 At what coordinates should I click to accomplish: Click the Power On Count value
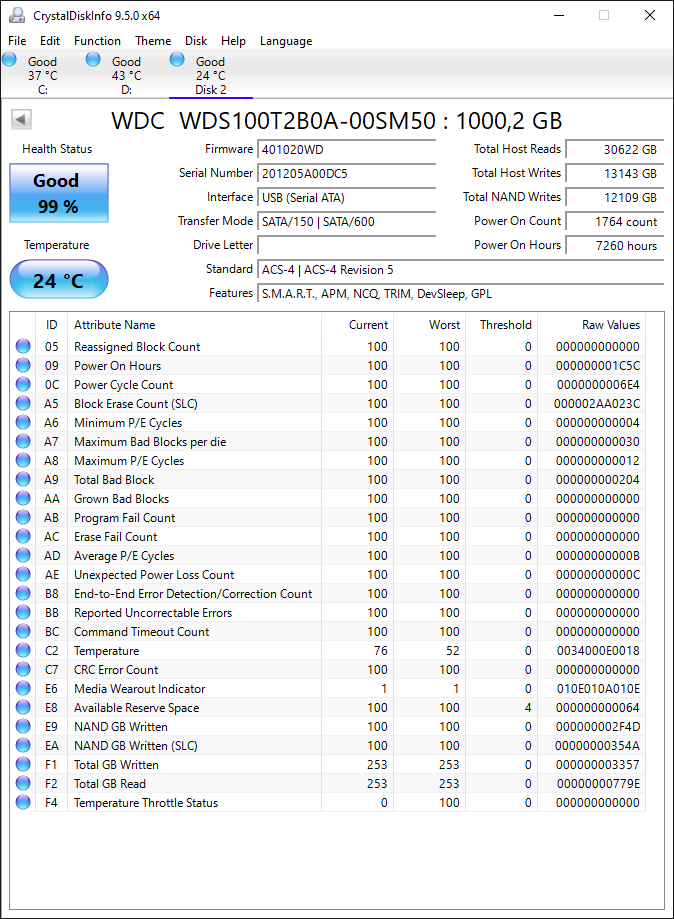(x=615, y=222)
